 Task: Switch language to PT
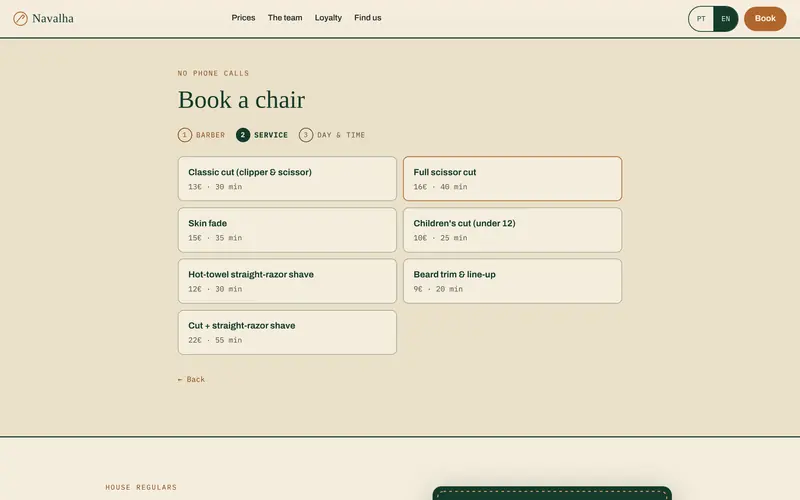tap(701, 19)
